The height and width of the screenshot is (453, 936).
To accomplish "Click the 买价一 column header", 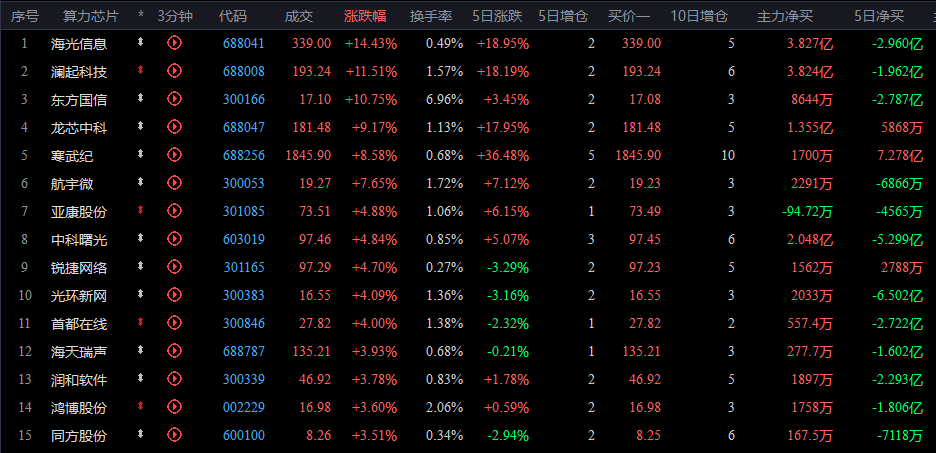I will tap(629, 16).
